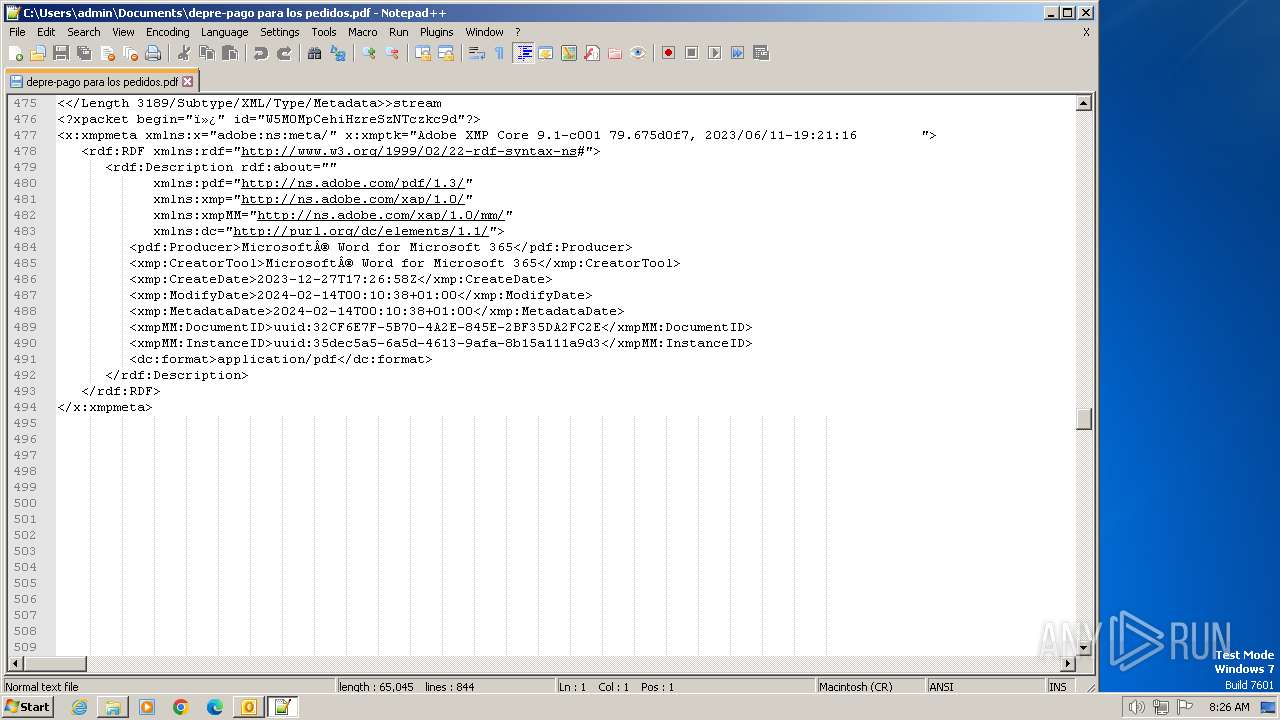
Task: Click the Stop Recording macro icon
Action: [691, 53]
